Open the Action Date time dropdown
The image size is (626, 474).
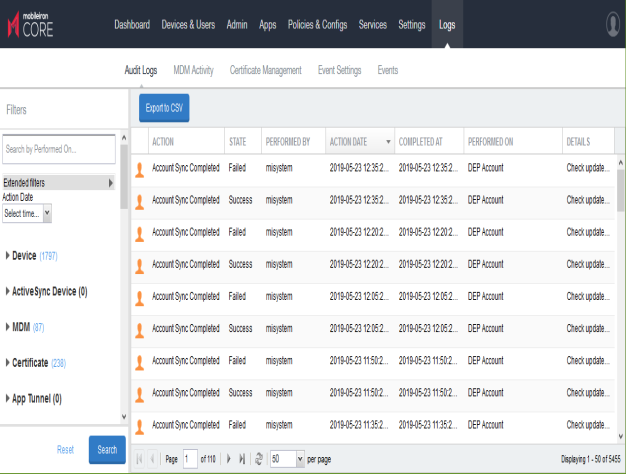pyautogui.click(x=27, y=213)
